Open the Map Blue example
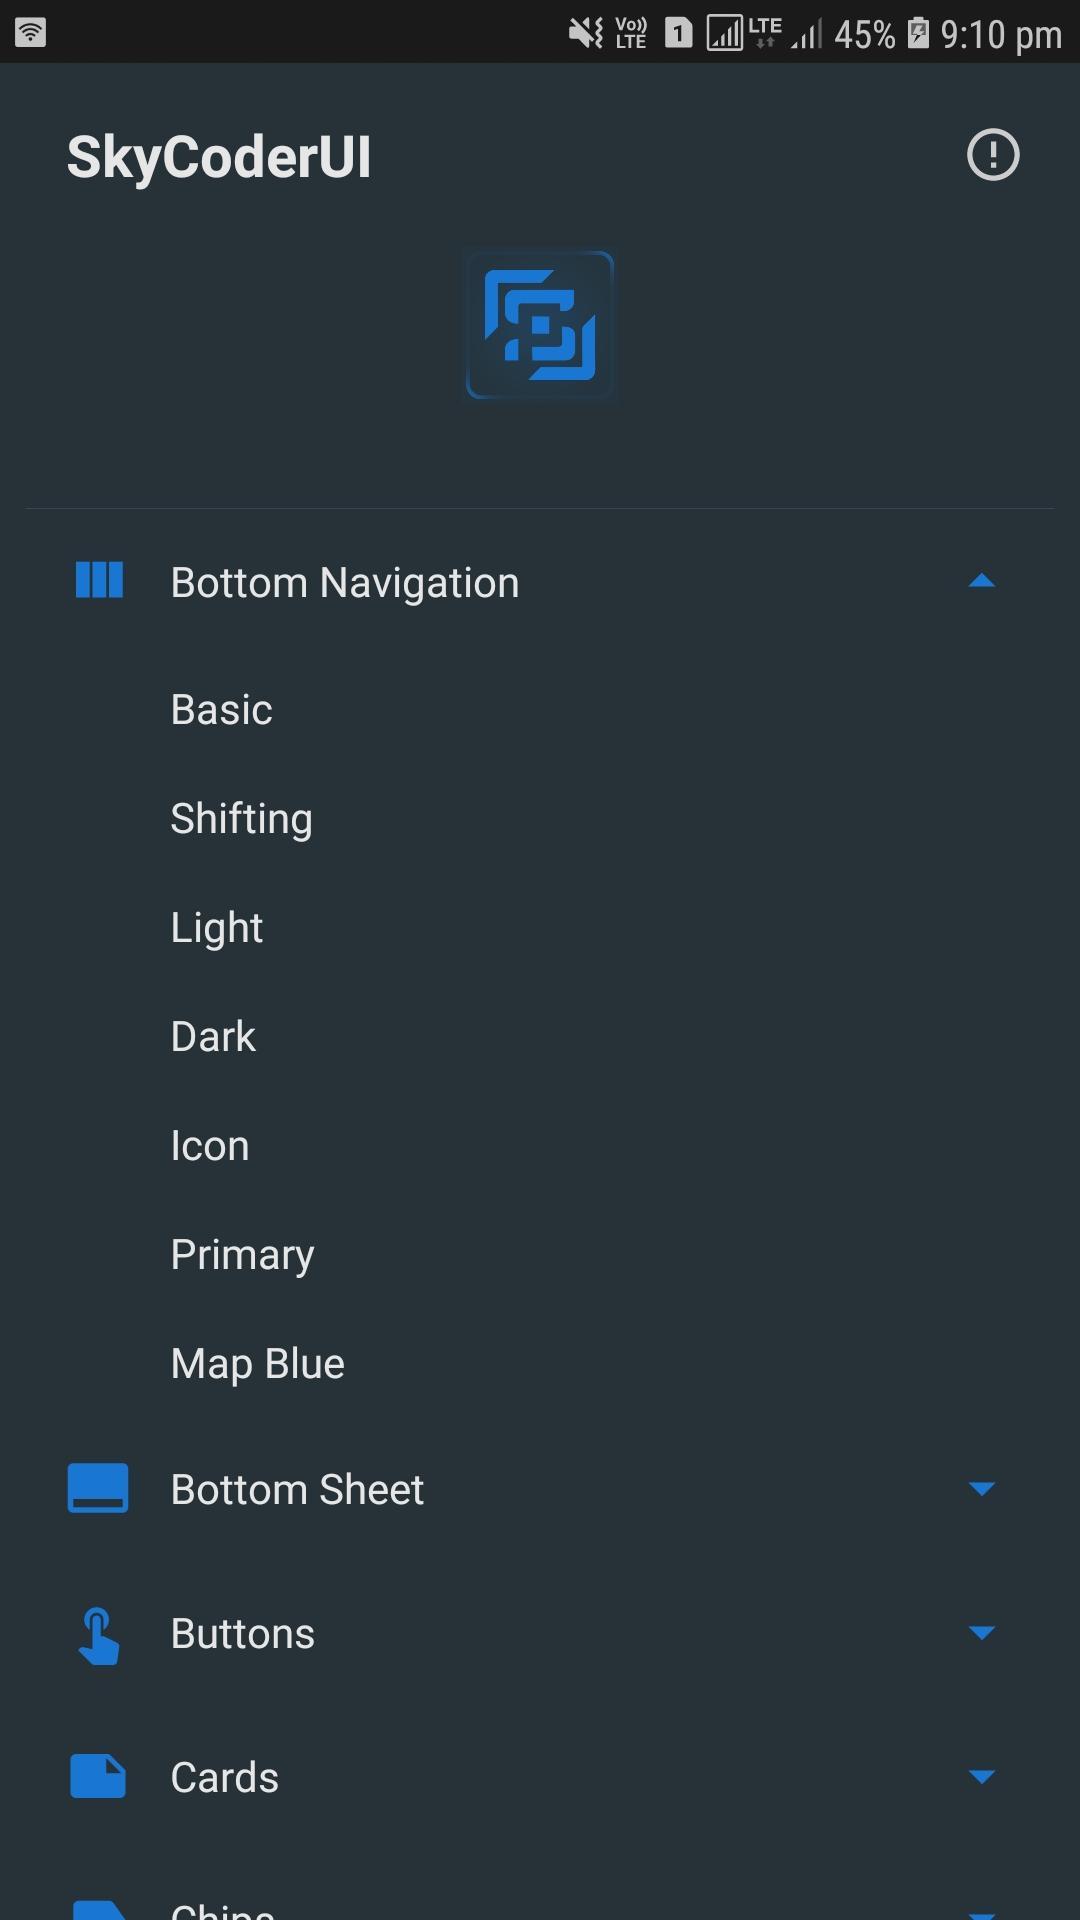 [258, 1364]
